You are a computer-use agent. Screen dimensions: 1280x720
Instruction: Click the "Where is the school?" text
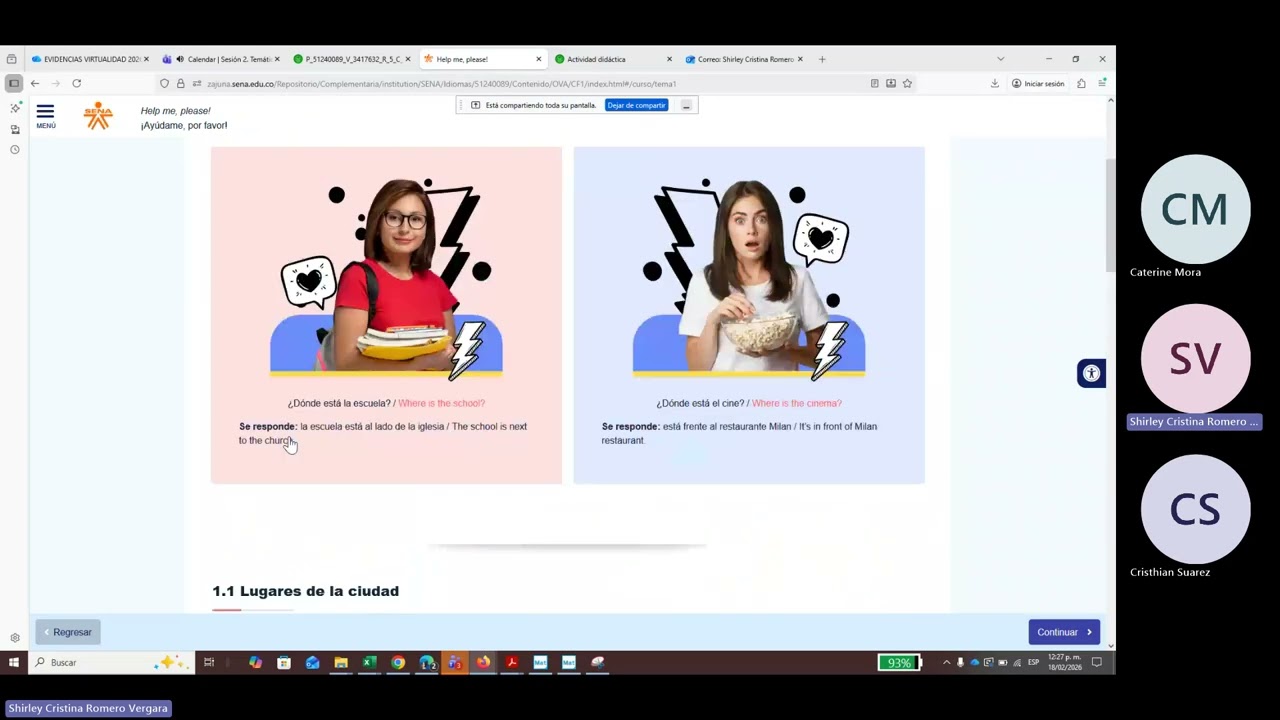[x=441, y=403]
